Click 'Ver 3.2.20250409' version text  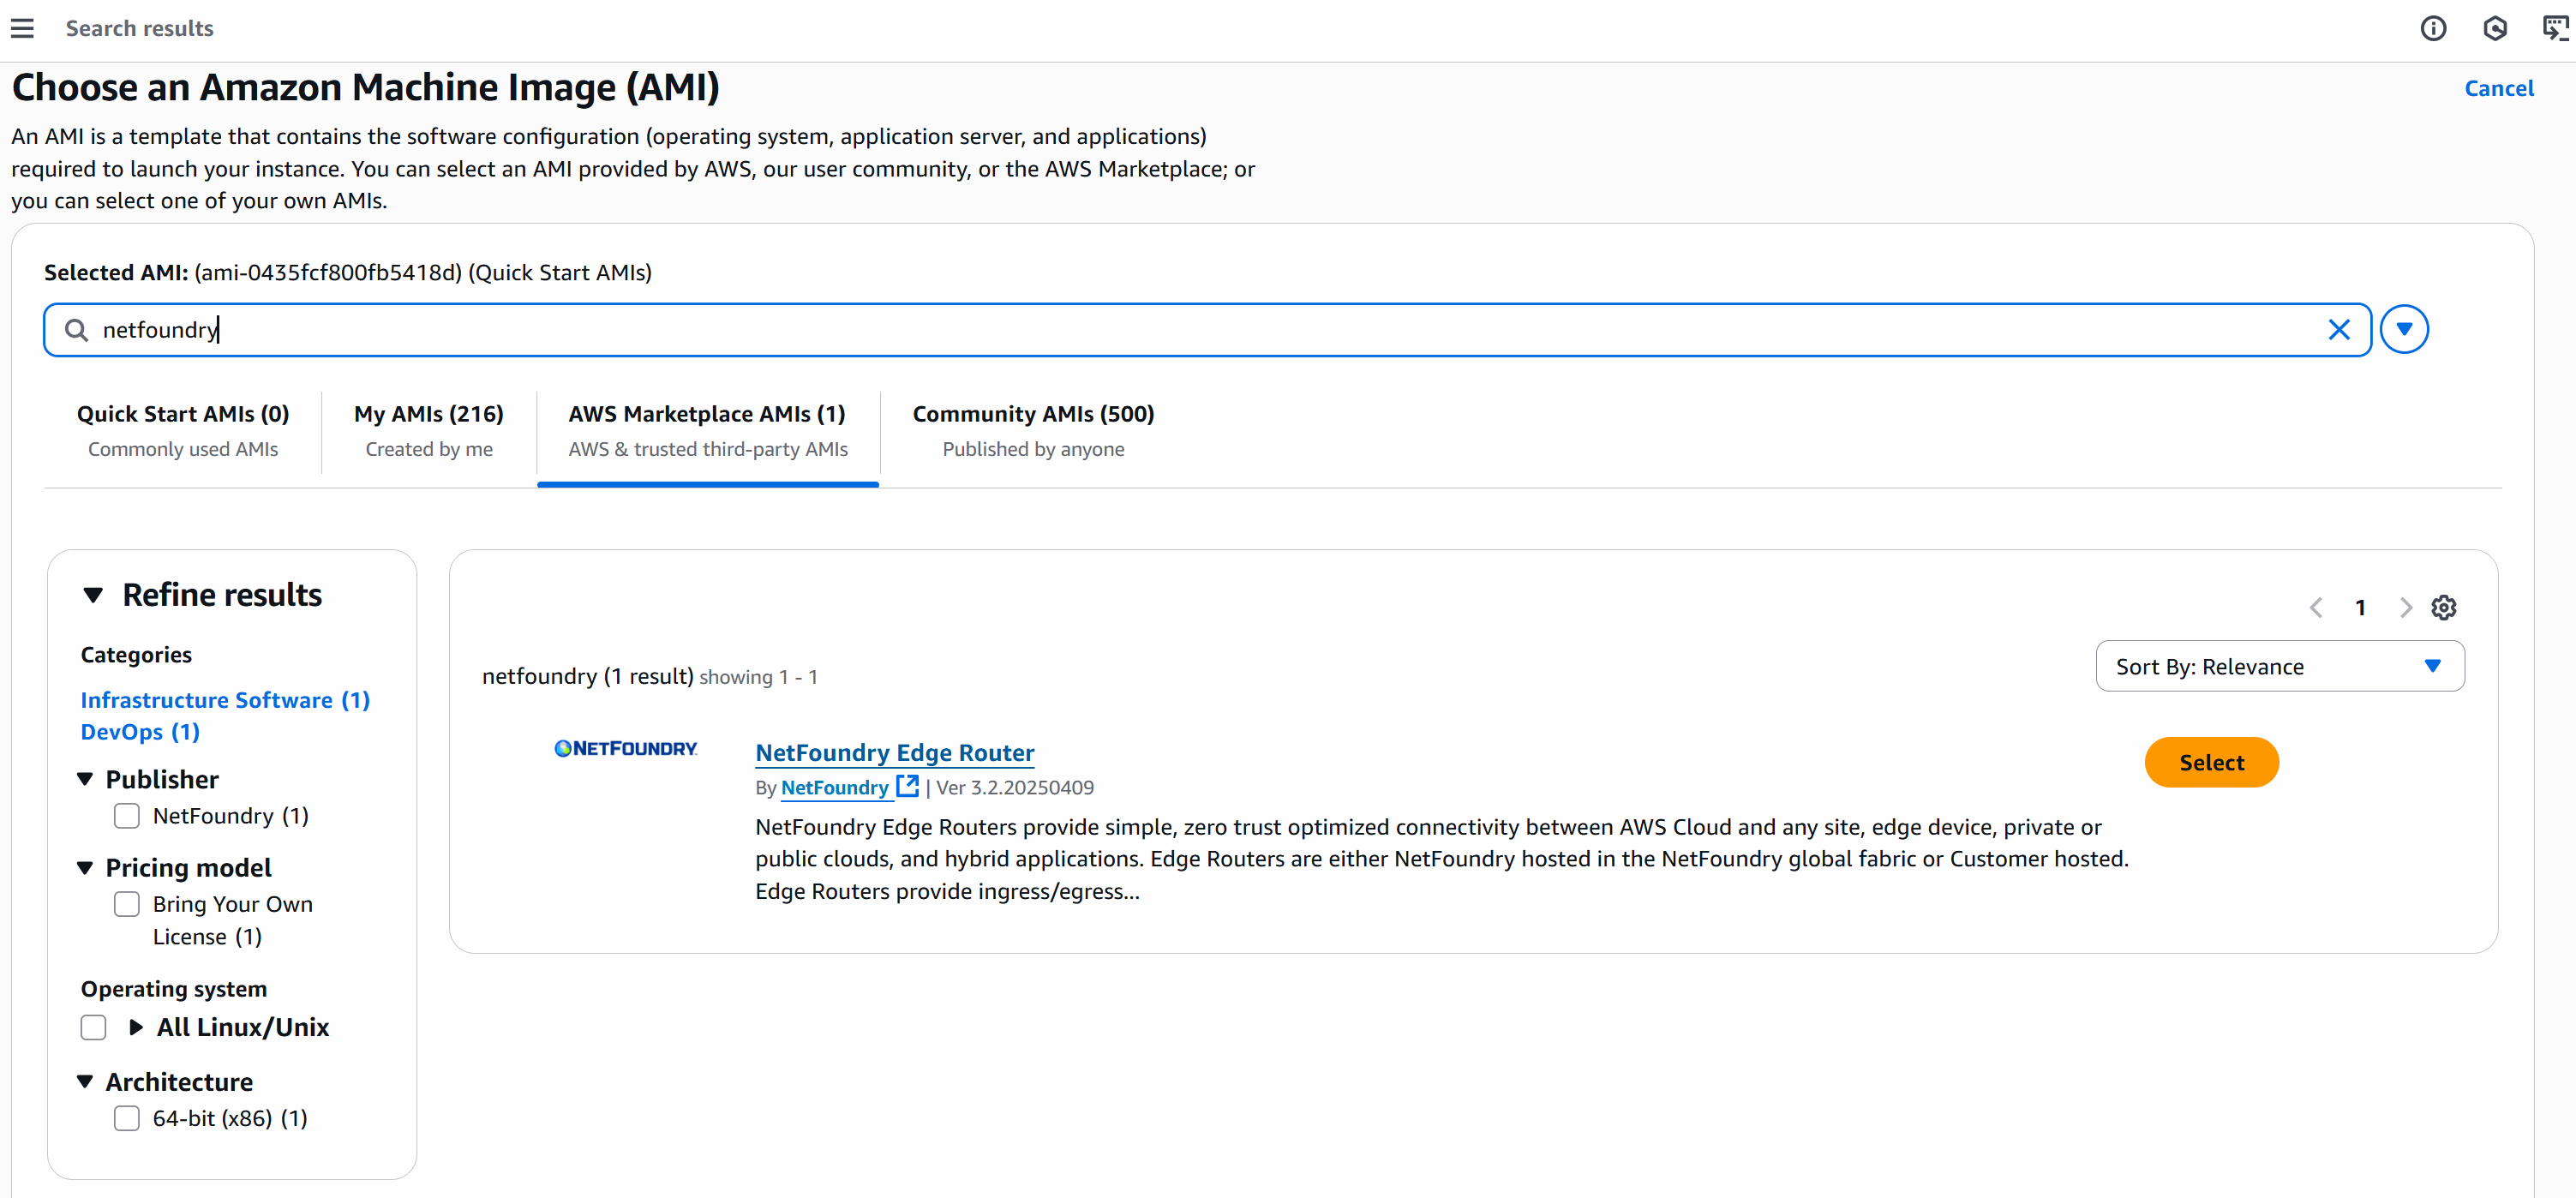[1014, 787]
